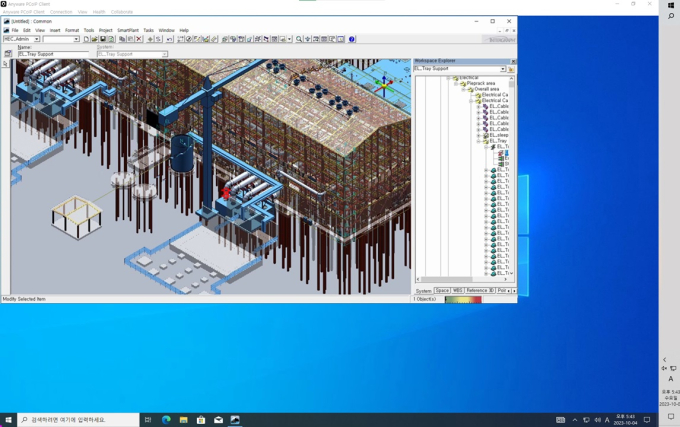The image size is (680, 427).
Task: Open the SmartPlant menu
Action: pyautogui.click(x=128, y=30)
